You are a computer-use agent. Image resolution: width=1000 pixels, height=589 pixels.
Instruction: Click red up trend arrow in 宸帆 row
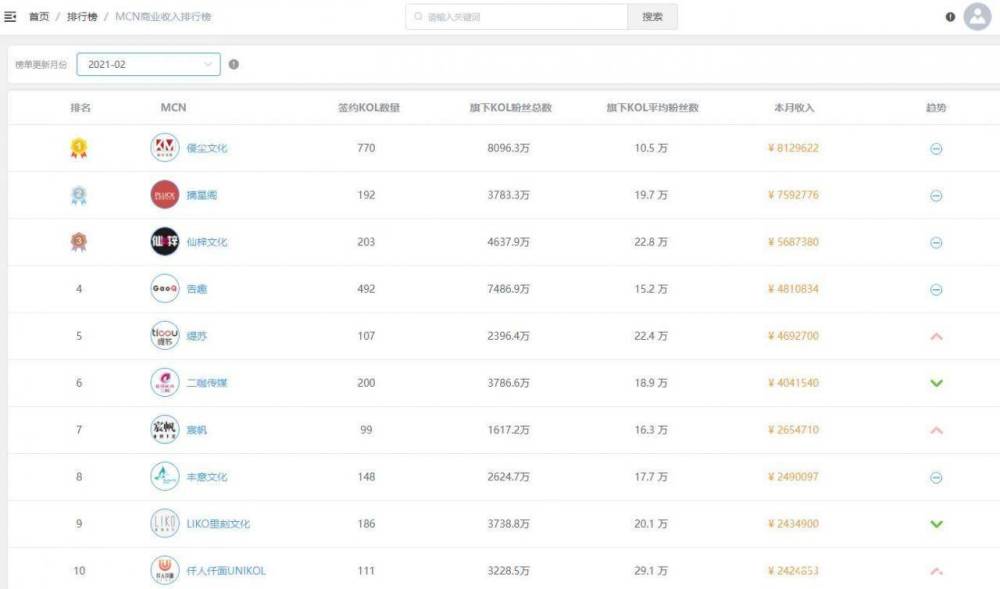[x=936, y=430]
